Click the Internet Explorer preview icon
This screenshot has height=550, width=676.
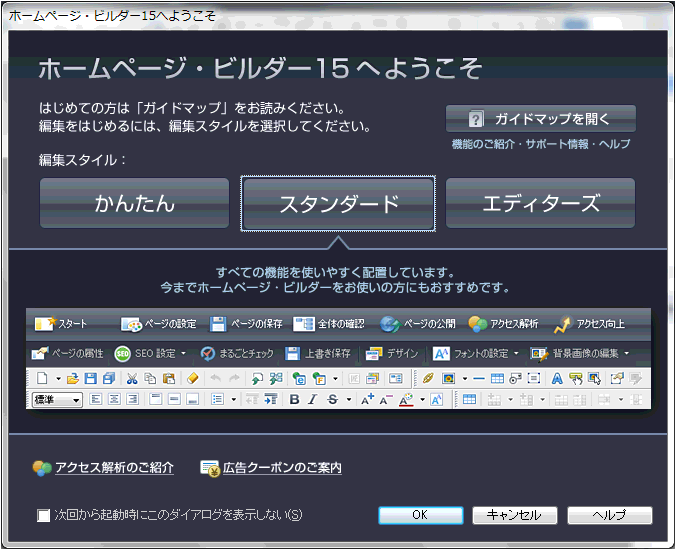[x=299, y=378]
